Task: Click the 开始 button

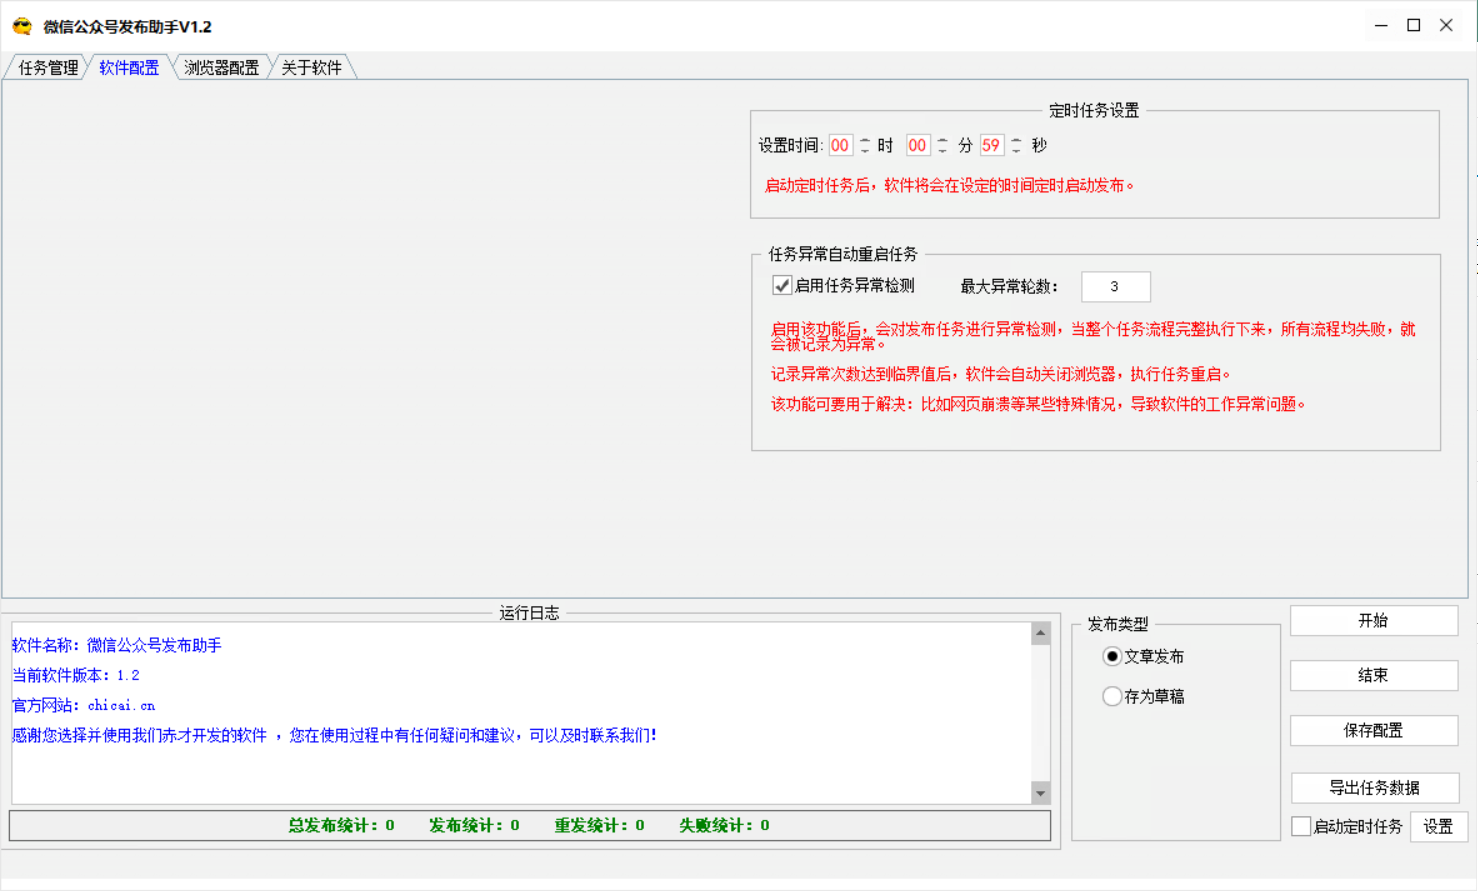Action: 1374,621
